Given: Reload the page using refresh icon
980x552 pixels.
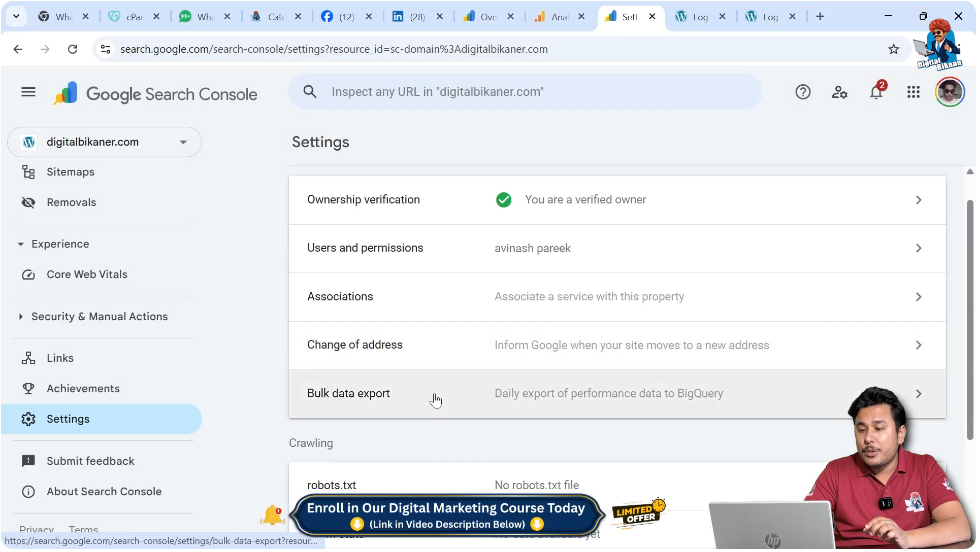Looking at the screenshot, I should pos(72,49).
